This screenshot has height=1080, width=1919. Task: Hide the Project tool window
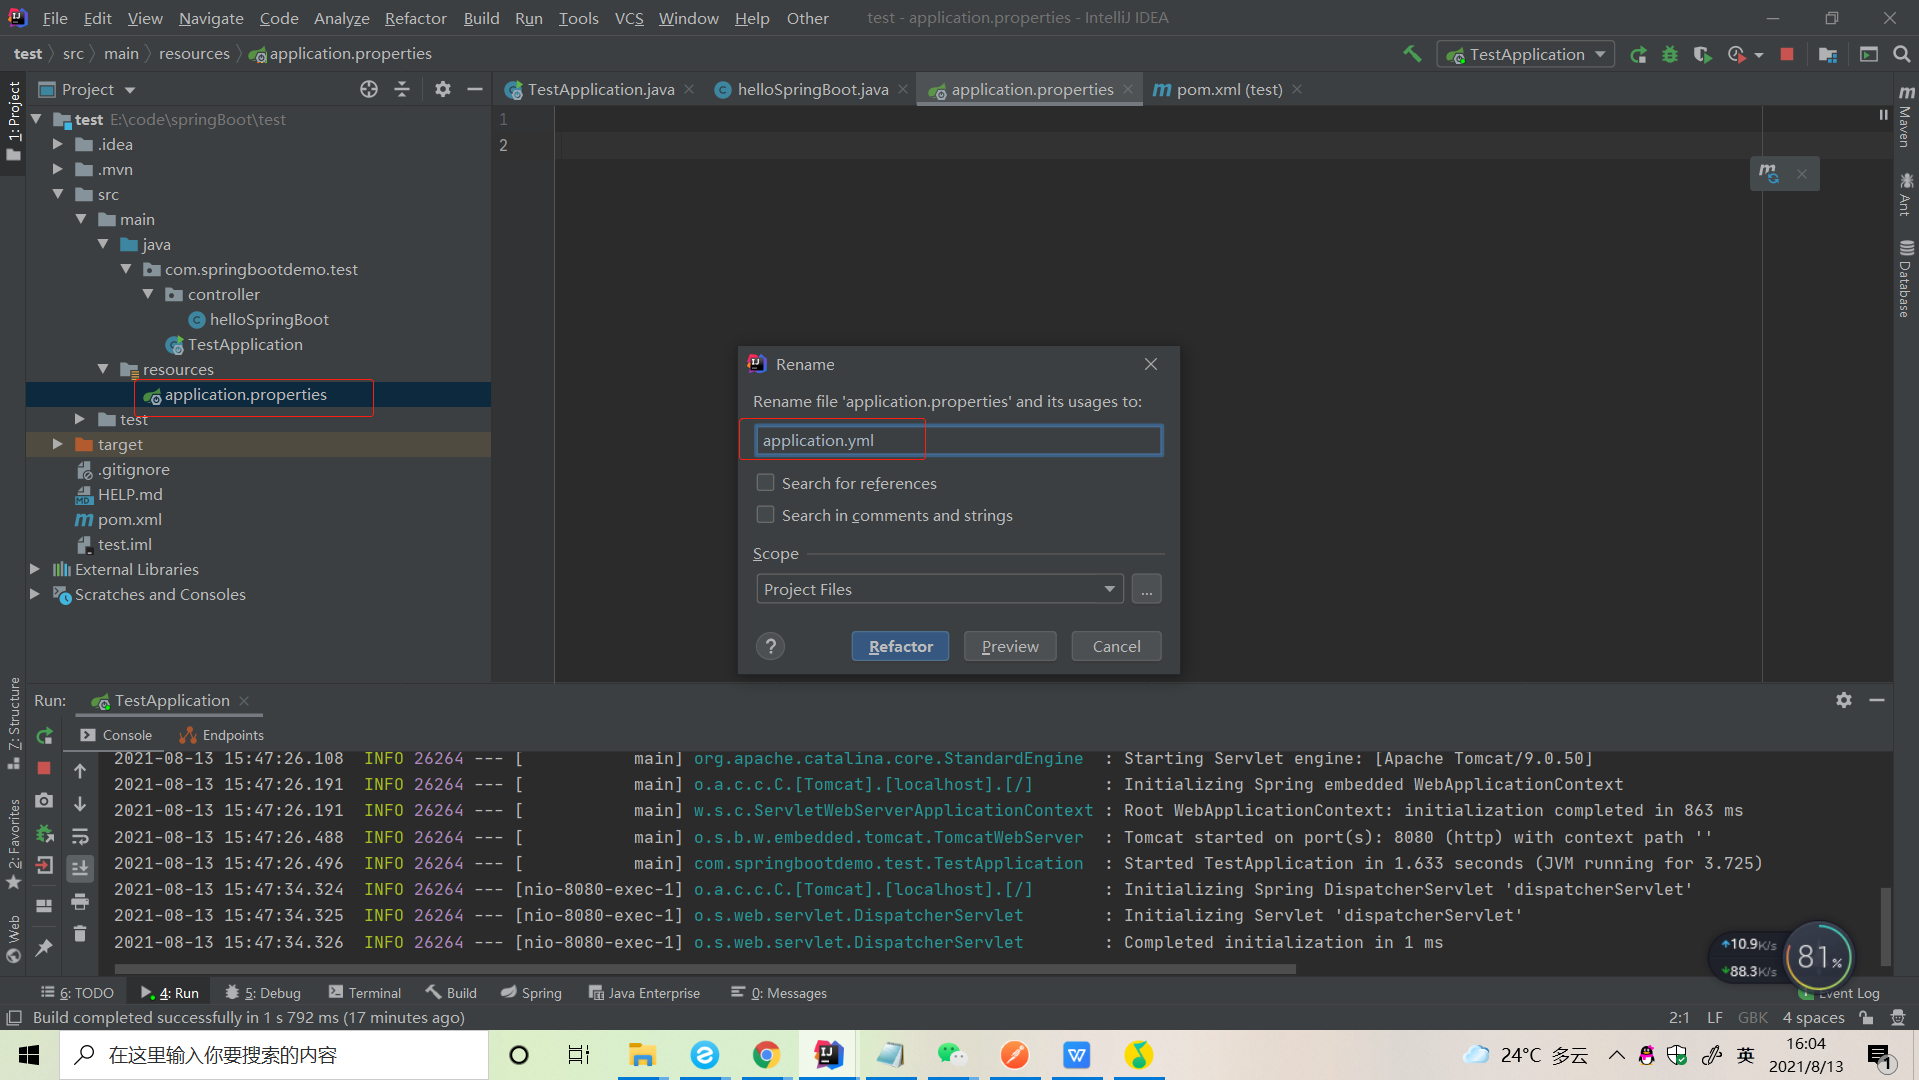tap(475, 89)
